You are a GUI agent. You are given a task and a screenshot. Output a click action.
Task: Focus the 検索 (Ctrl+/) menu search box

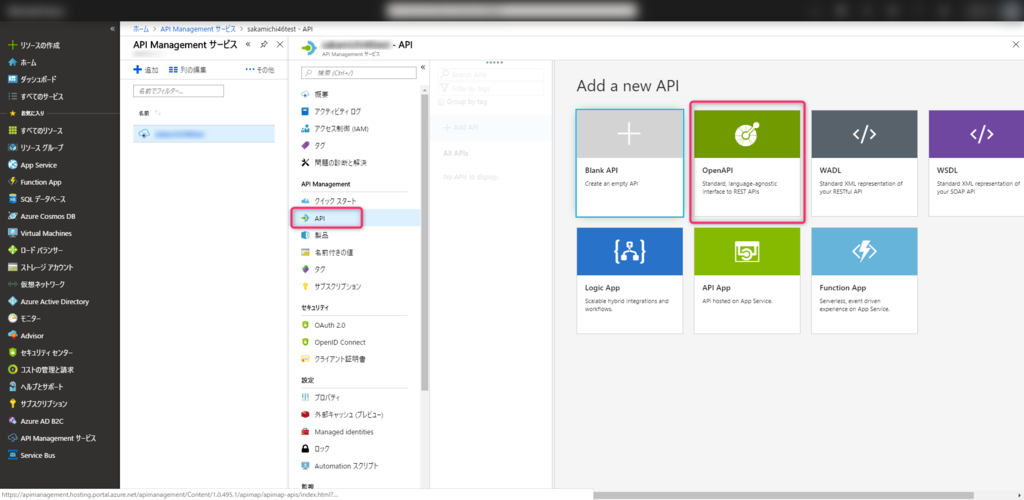click(x=359, y=72)
